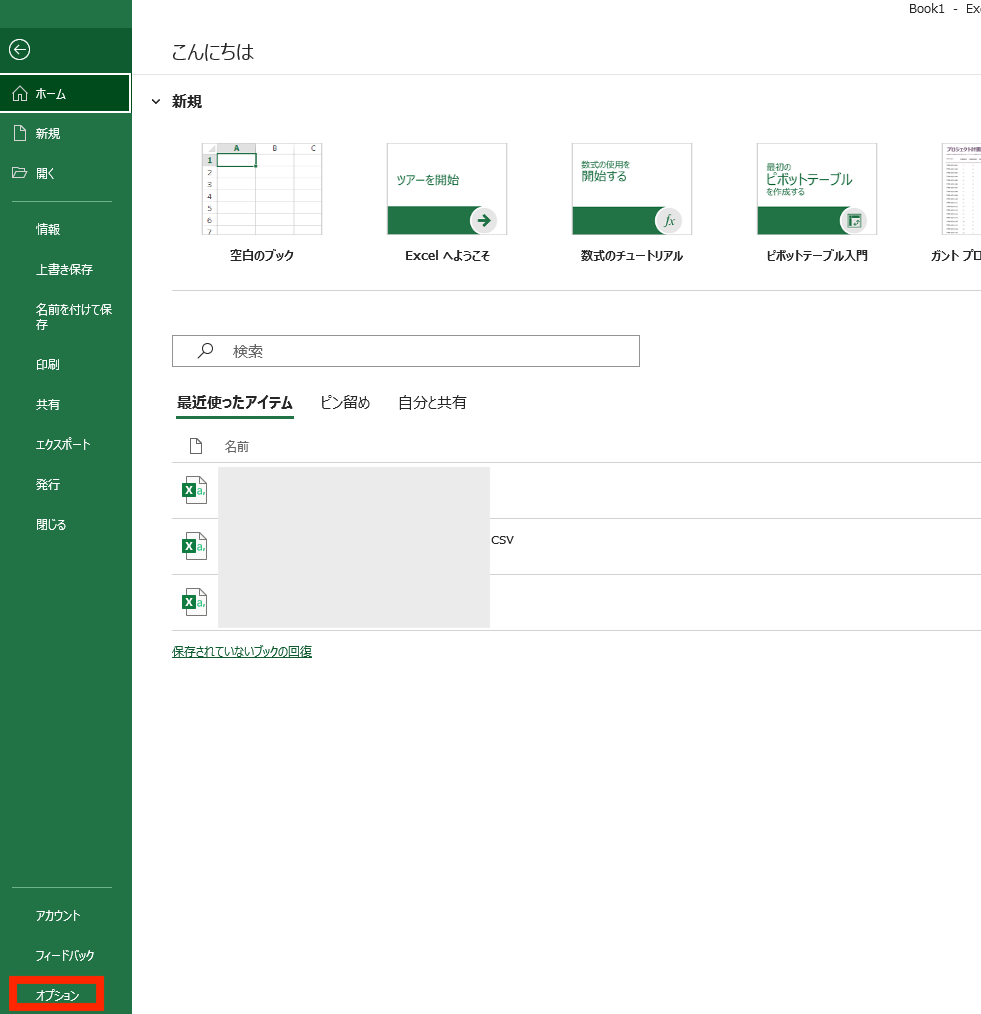This screenshot has height=1014, width=981.
Task: Click the open folder icon beside 開く
Action: (x=19, y=173)
